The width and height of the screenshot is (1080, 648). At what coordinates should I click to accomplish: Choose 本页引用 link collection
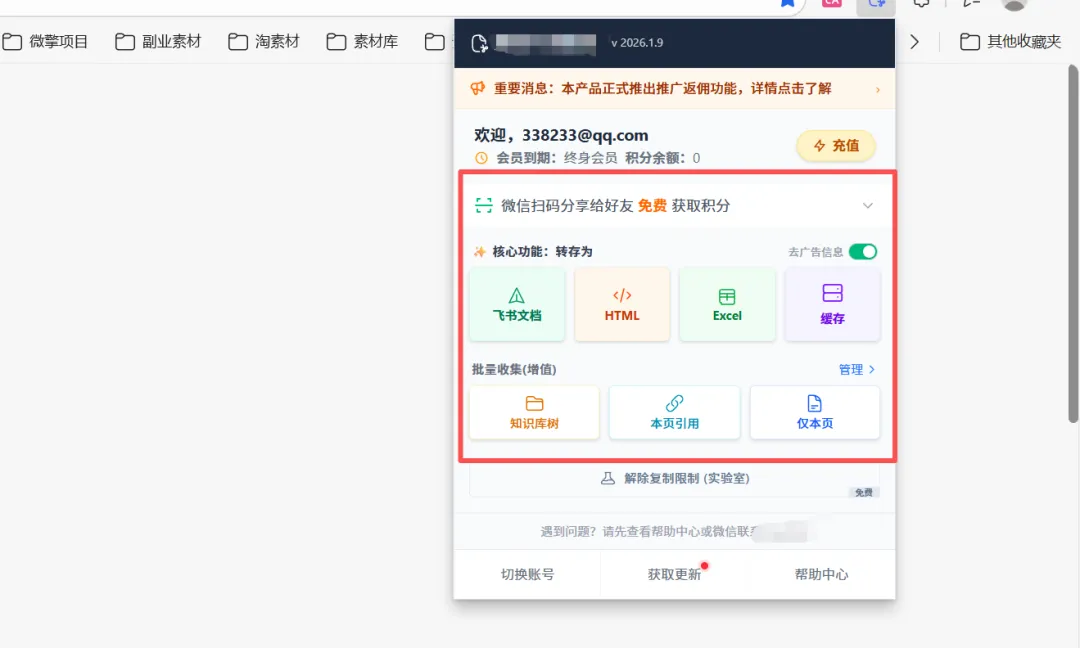click(x=674, y=412)
